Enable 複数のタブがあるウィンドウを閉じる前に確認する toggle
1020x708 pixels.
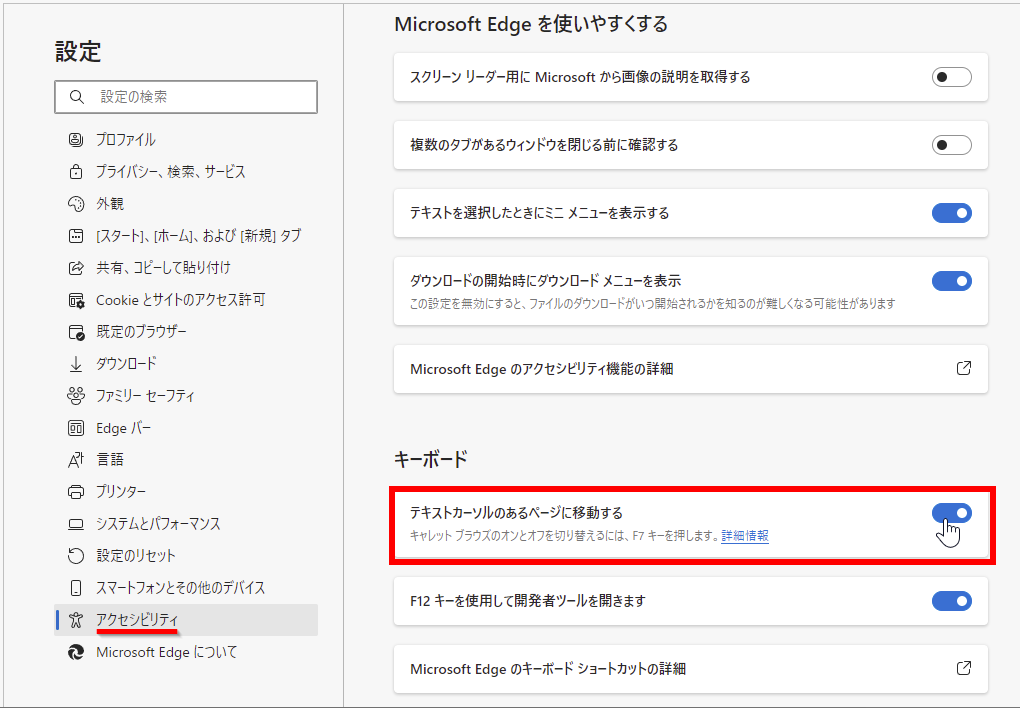pyautogui.click(x=952, y=144)
